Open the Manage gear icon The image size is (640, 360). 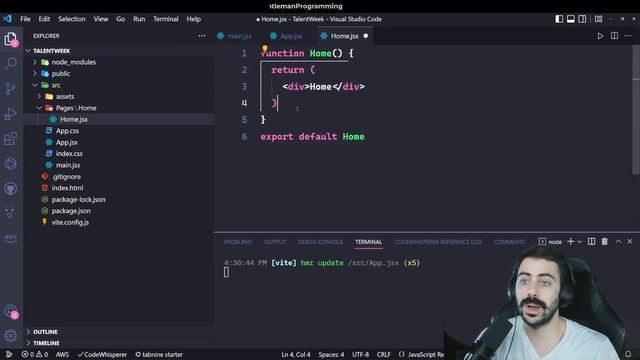click(11, 336)
